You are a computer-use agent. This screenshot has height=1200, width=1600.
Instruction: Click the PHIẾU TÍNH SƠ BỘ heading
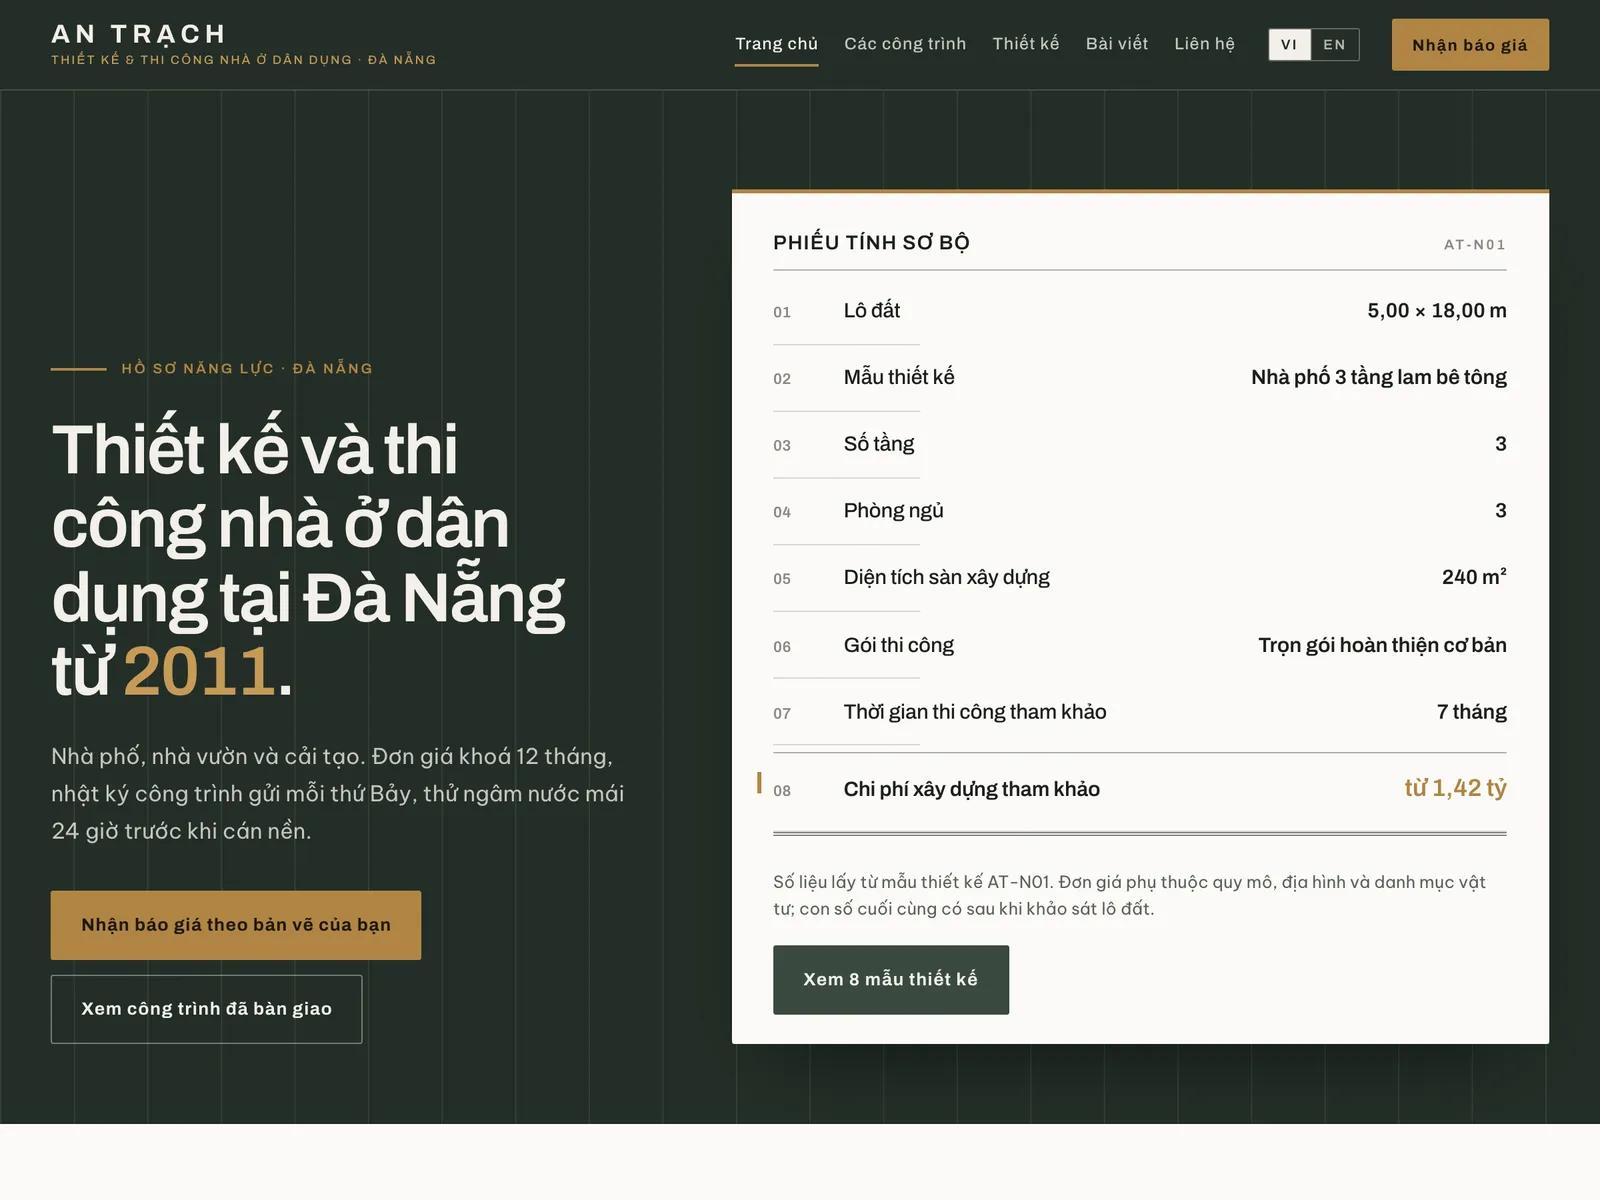click(x=871, y=243)
